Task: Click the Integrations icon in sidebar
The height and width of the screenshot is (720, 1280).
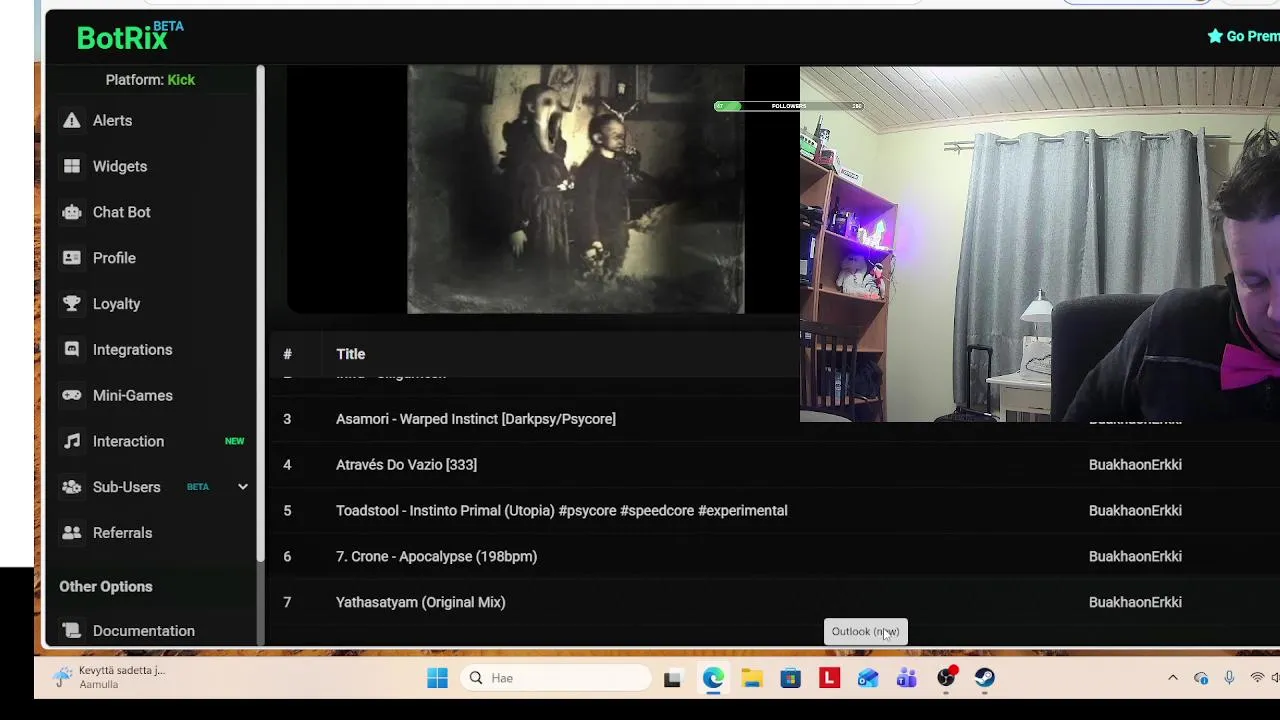Action: [72, 350]
